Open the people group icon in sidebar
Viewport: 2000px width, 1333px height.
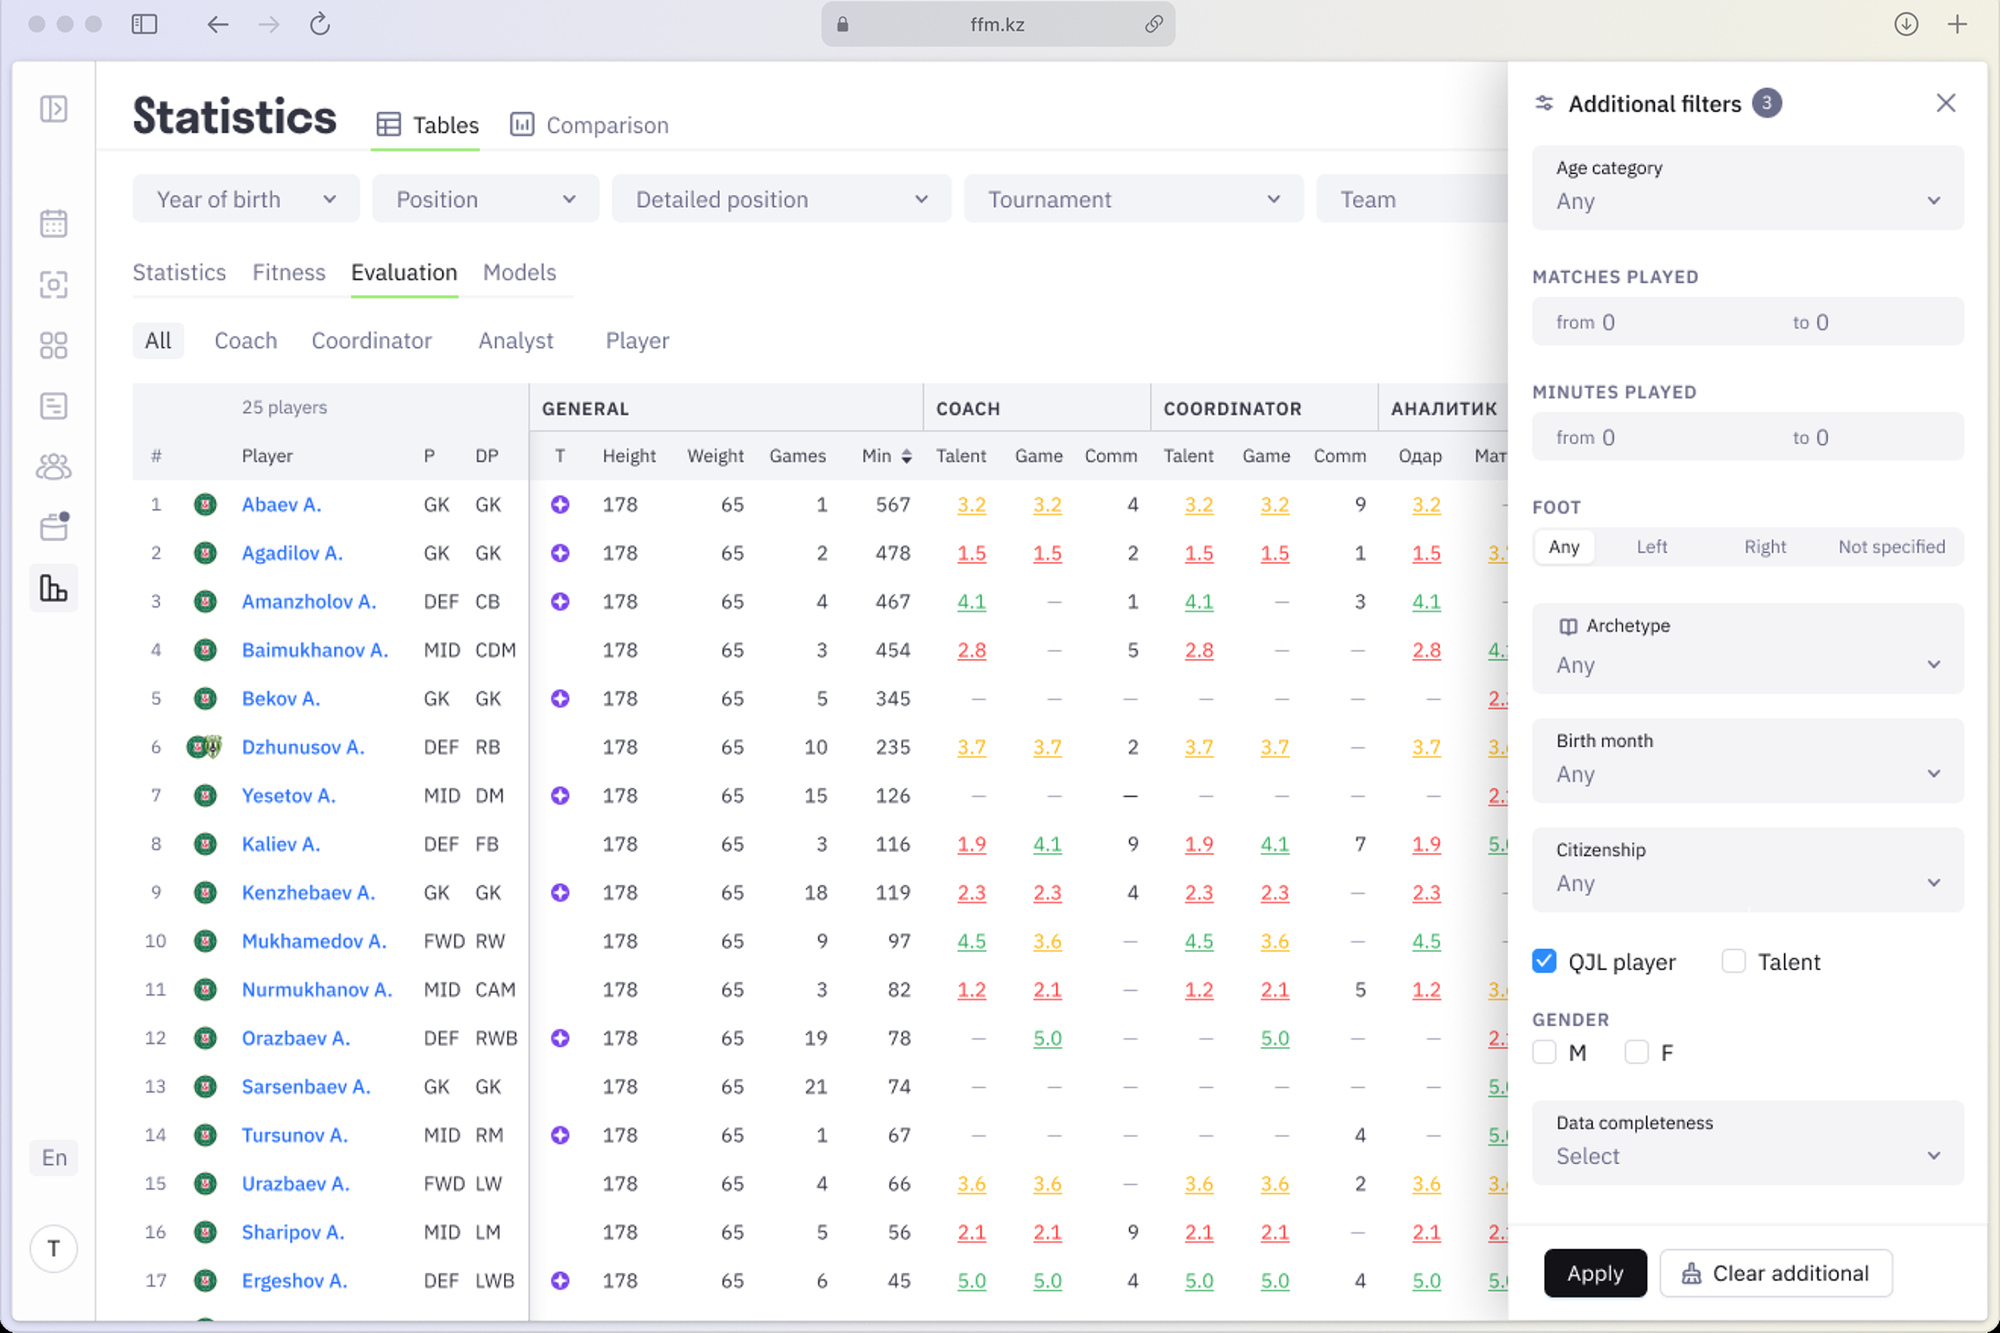click(54, 467)
